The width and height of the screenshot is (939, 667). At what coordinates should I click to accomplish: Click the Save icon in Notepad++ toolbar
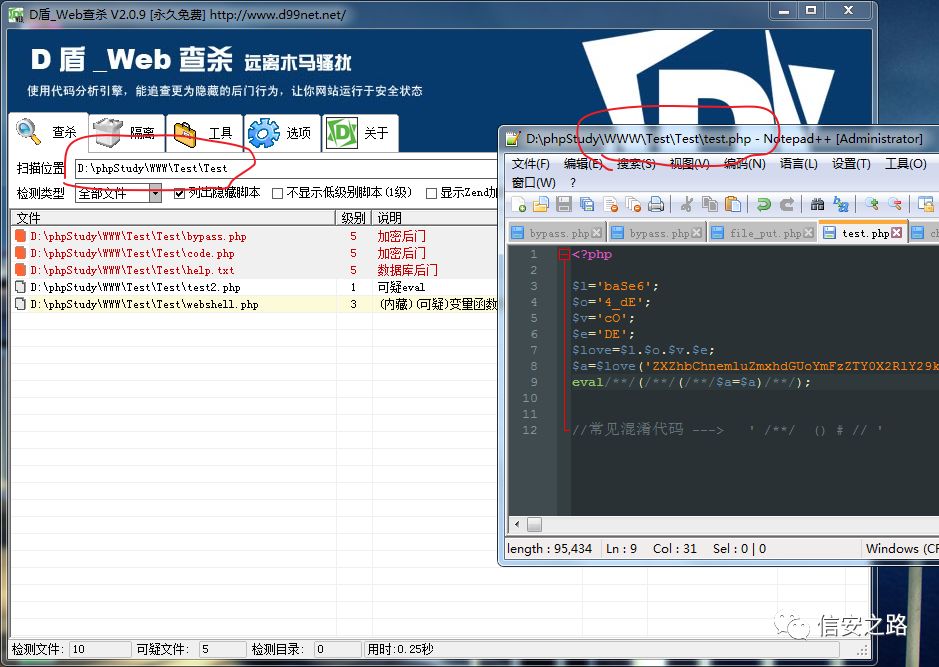pos(564,205)
